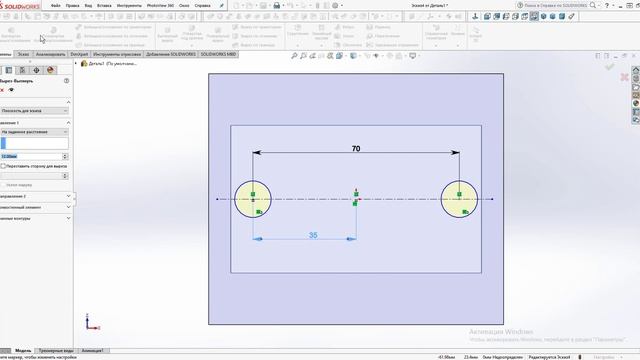Image resolution: width=640 pixels, height=360 pixels.
Task: Switch to SOLIDWORKS MBD tab
Action: 218,54
